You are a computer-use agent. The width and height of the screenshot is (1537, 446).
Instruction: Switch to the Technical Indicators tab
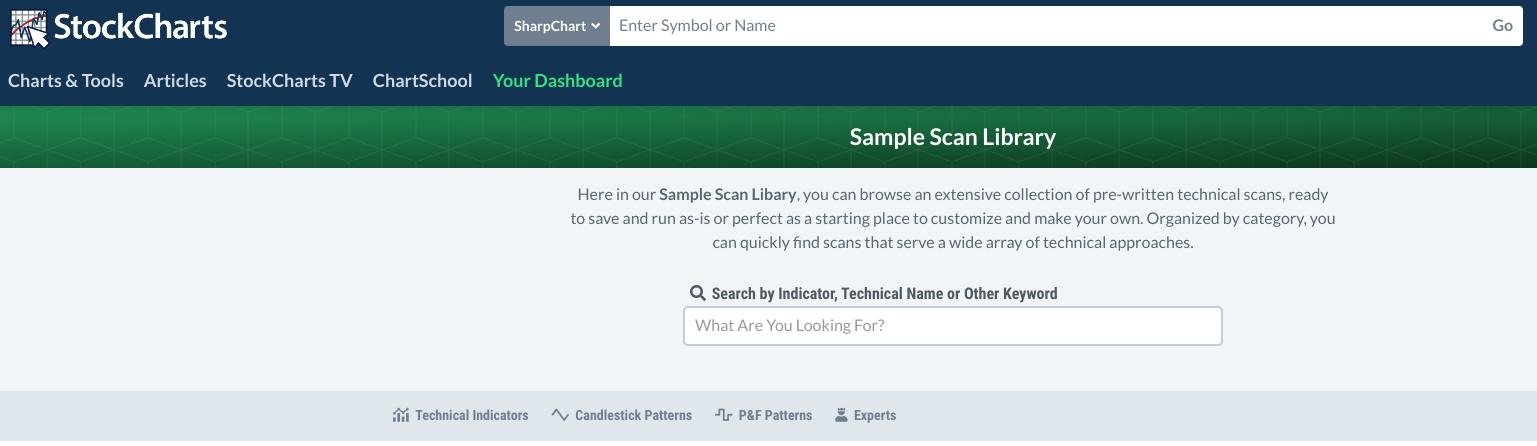pos(471,415)
